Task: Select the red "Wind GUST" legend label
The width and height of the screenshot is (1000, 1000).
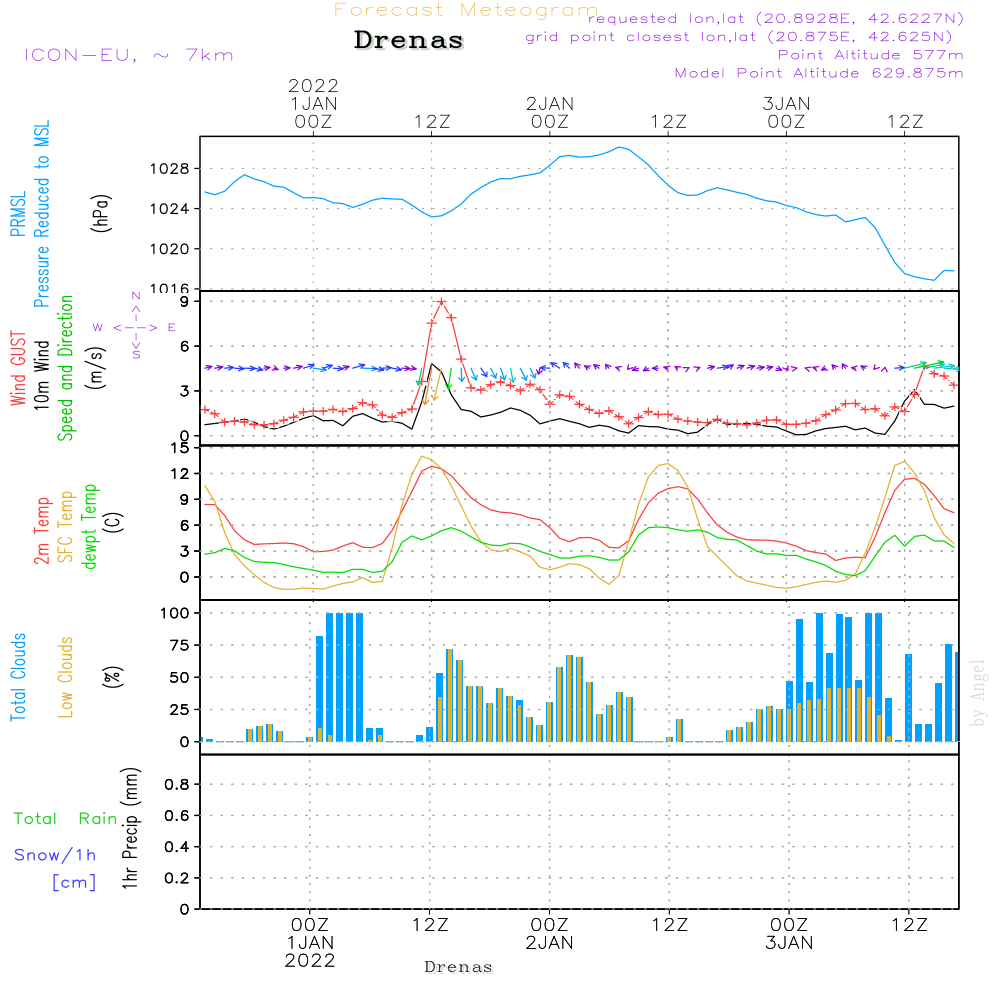Action: pos(18,371)
